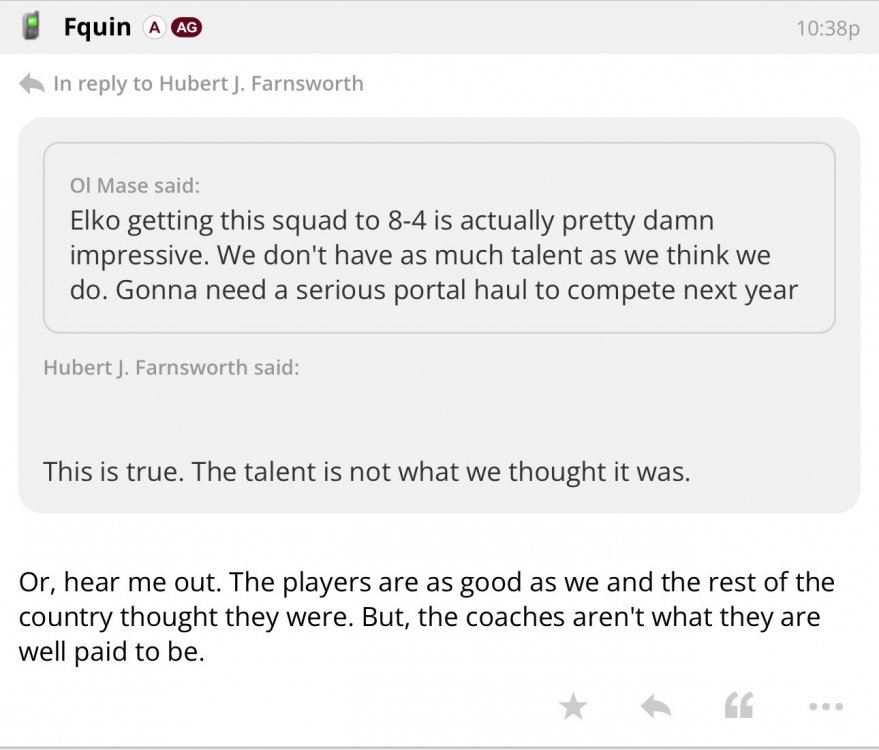Star this post by Fquin

573,707
